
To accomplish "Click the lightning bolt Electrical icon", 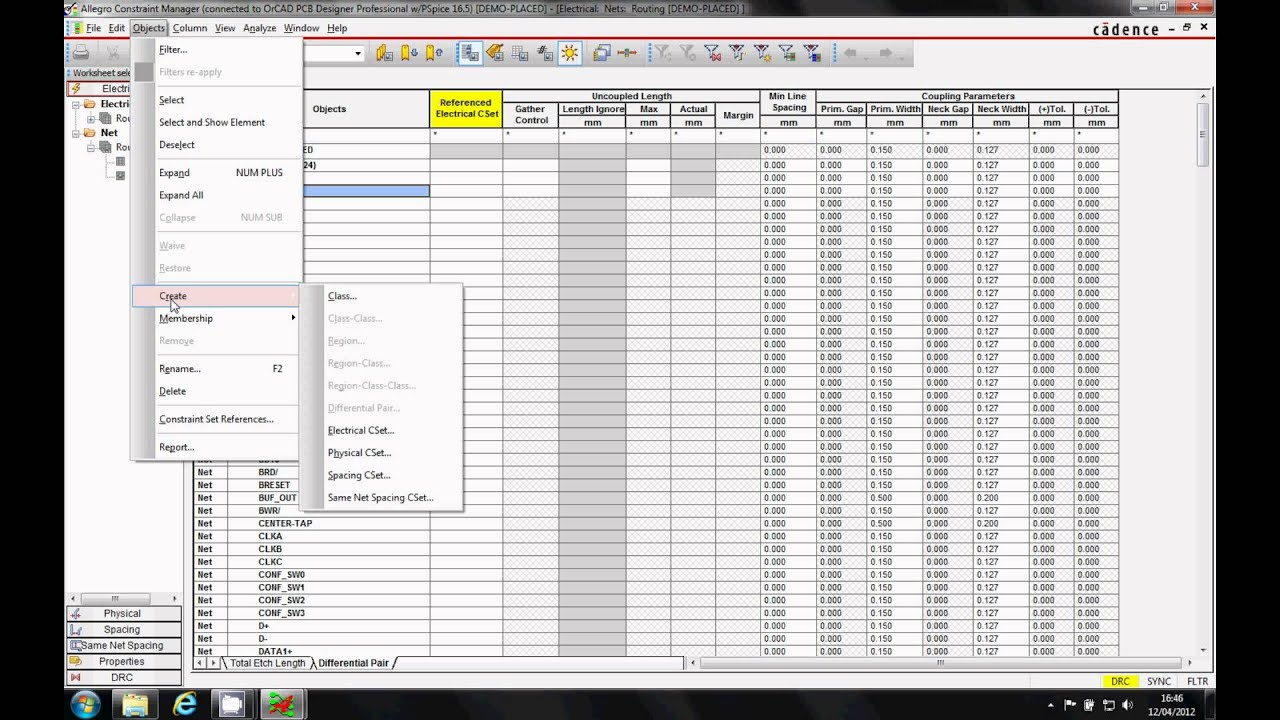I will [77, 88].
